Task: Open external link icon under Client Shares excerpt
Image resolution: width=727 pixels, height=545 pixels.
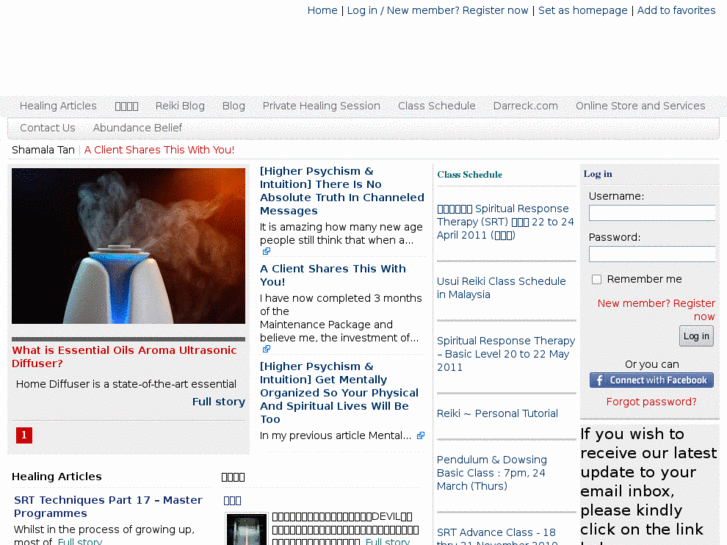Action: point(266,349)
